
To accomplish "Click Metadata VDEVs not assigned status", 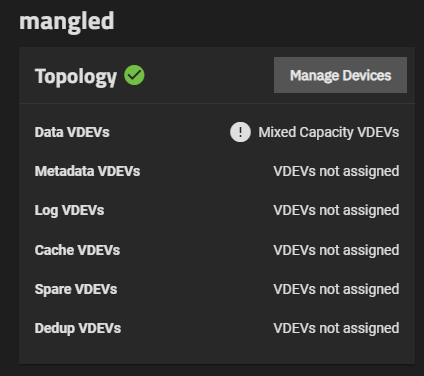I will pyautogui.click(x=336, y=171).
